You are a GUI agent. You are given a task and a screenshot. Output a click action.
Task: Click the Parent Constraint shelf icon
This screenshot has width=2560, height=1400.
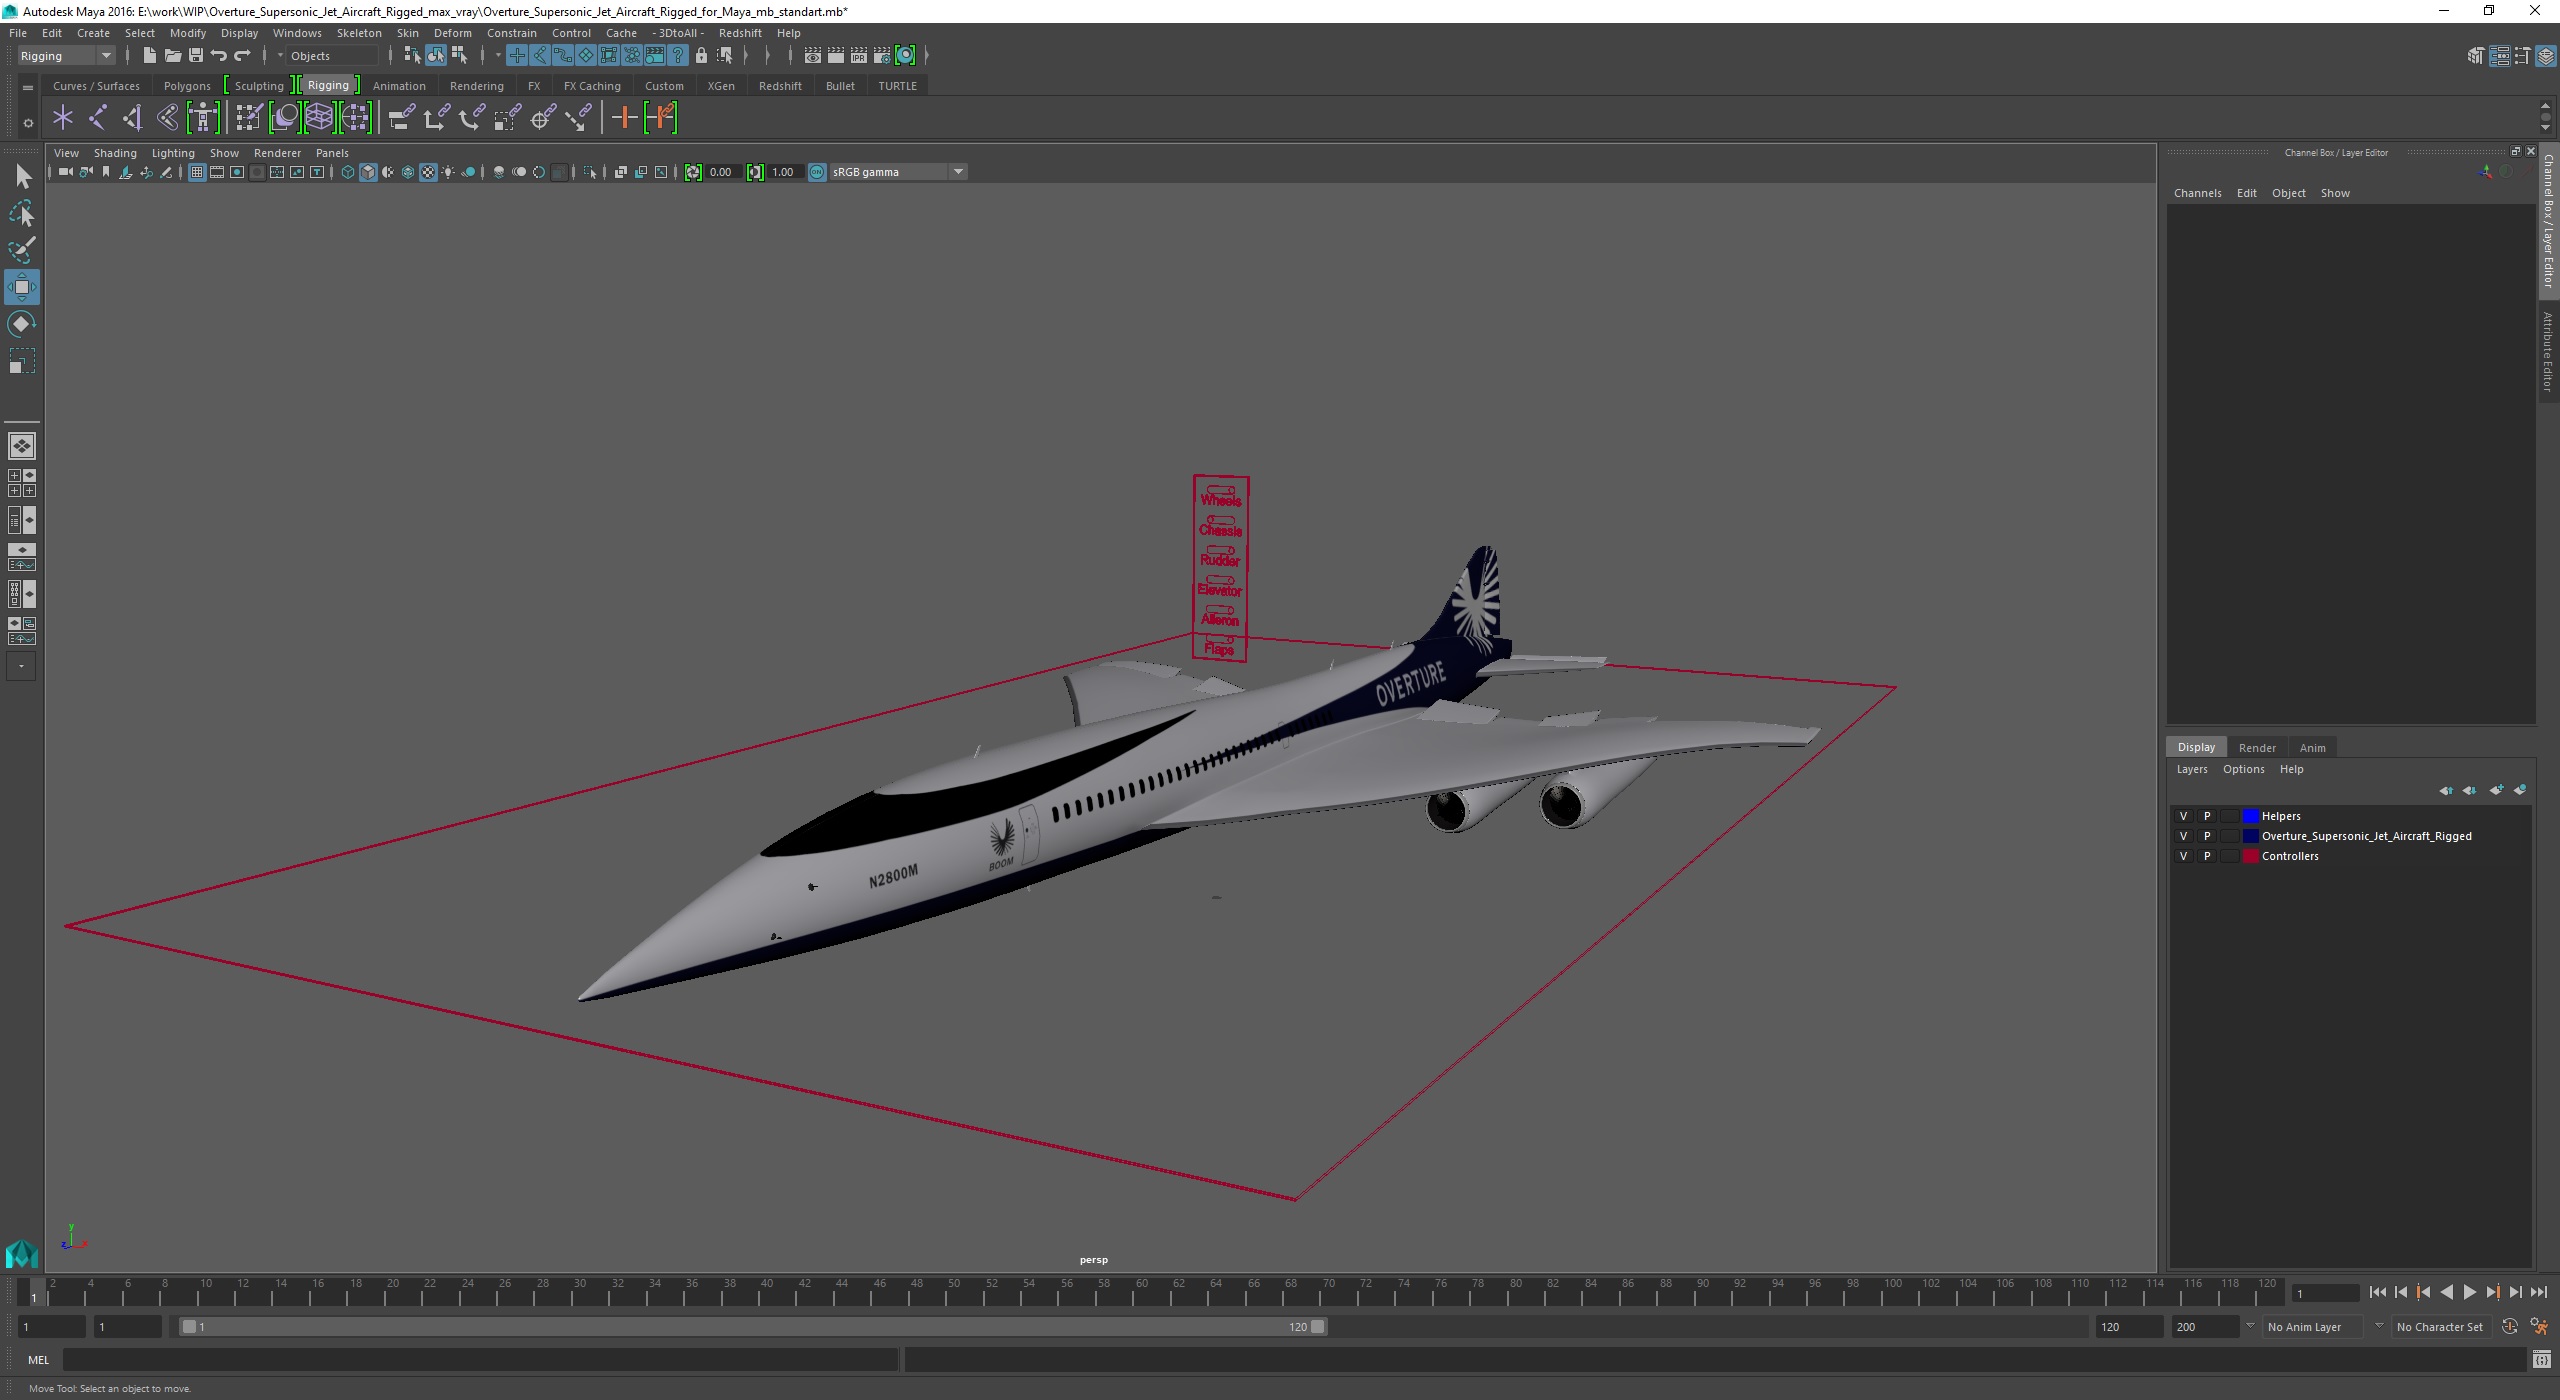coord(401,118)
